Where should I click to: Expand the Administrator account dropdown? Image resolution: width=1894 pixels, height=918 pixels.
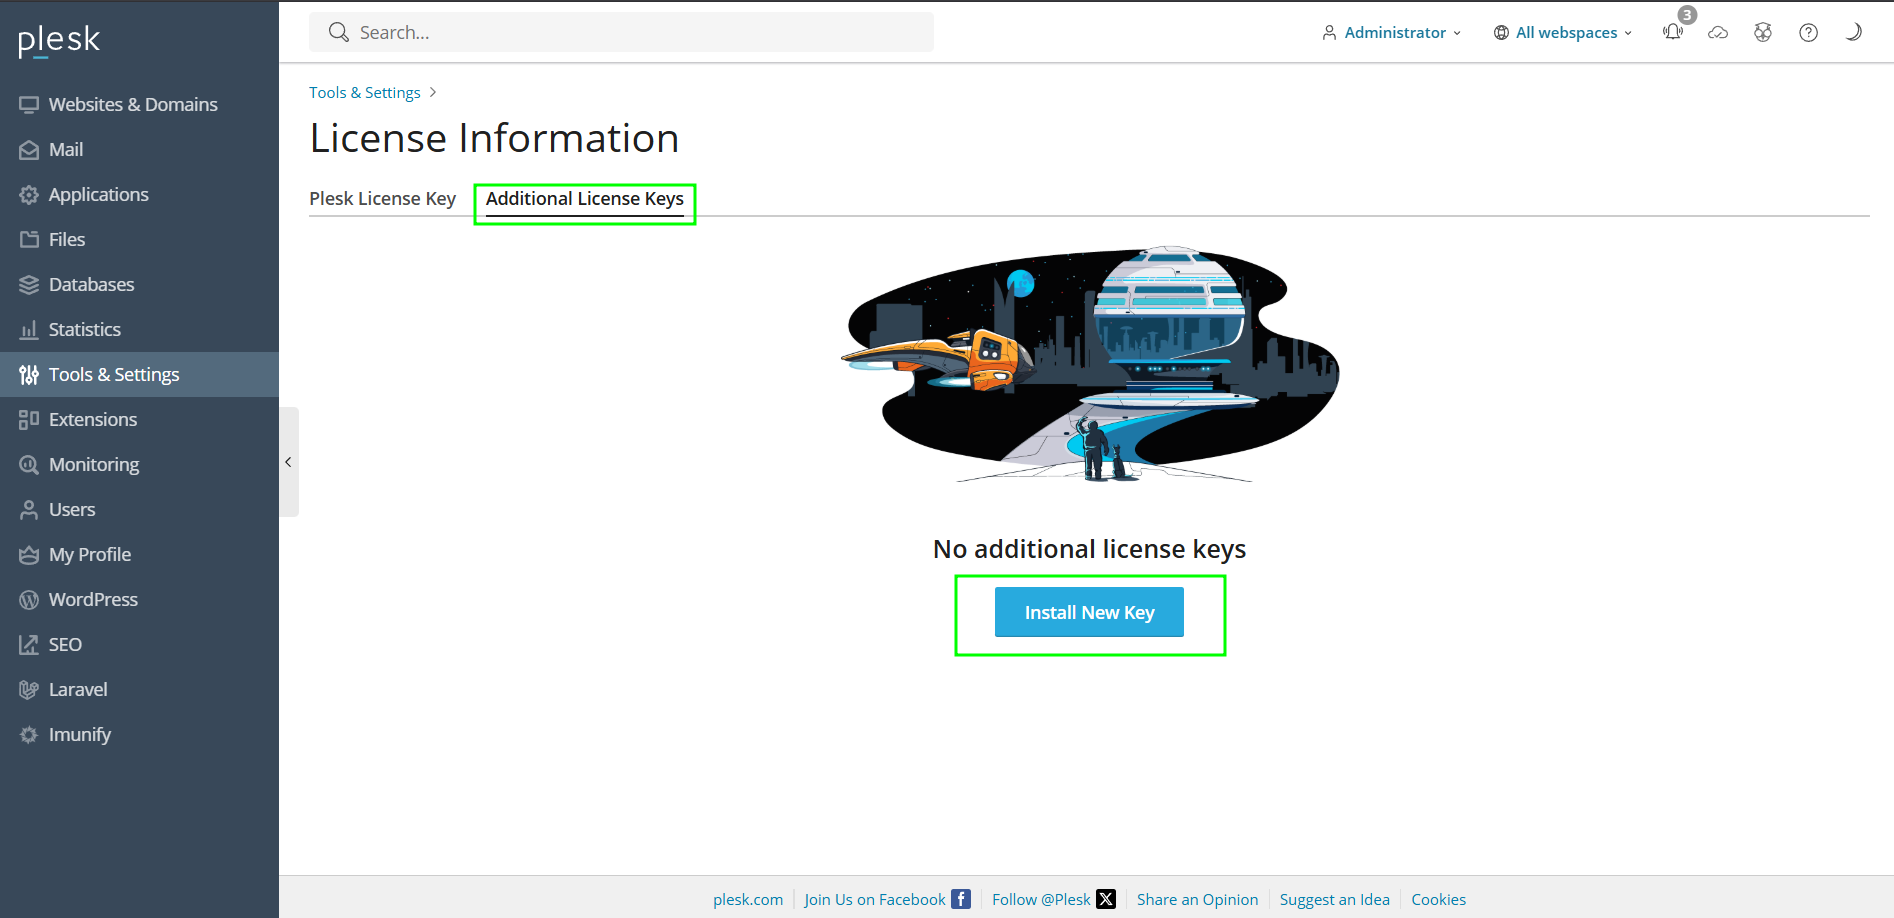[x=1392, y=33]
